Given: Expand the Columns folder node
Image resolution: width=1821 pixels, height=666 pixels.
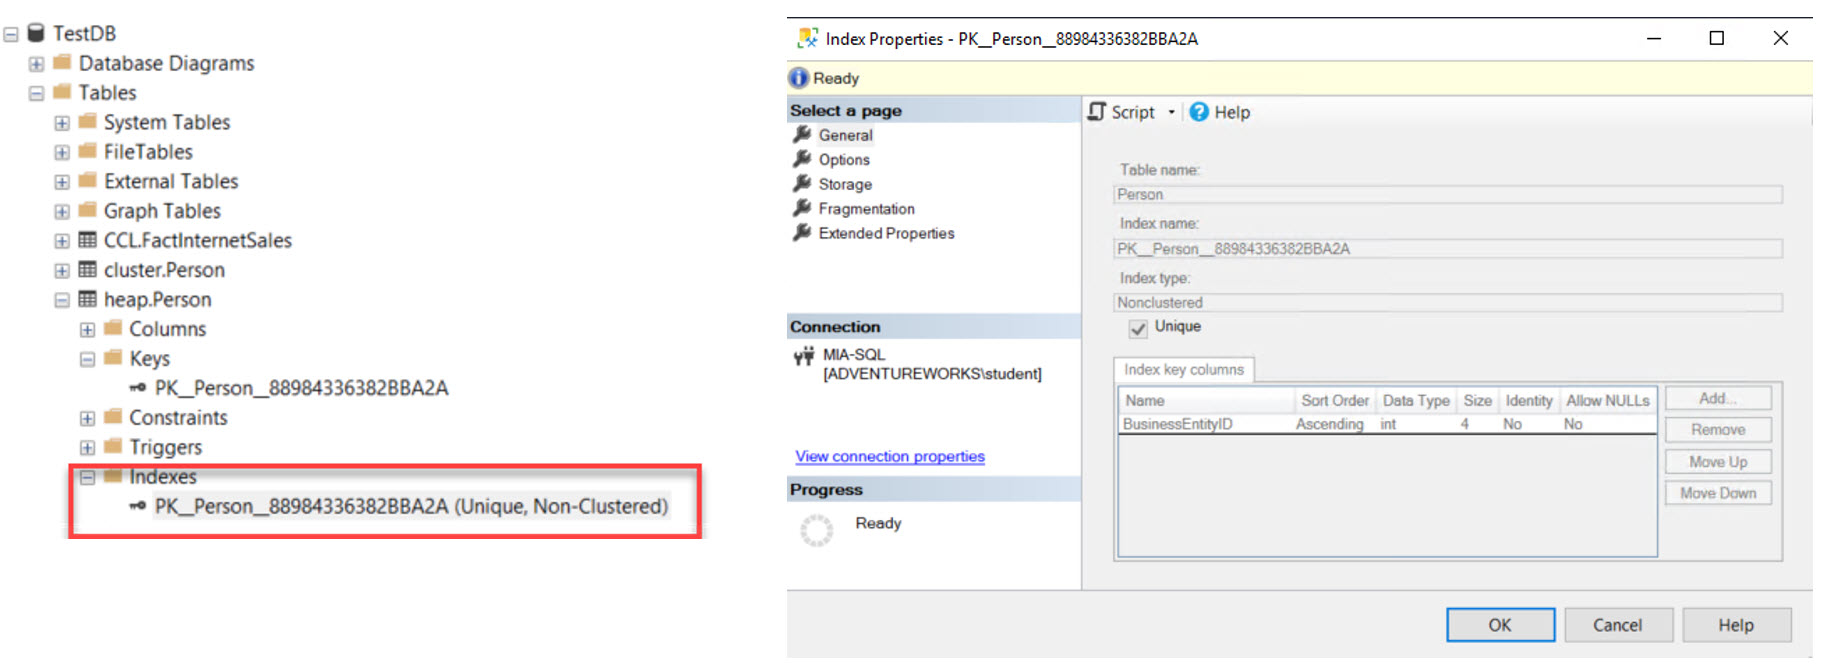Looking at the screenshot, I should [x=88, y=329].
